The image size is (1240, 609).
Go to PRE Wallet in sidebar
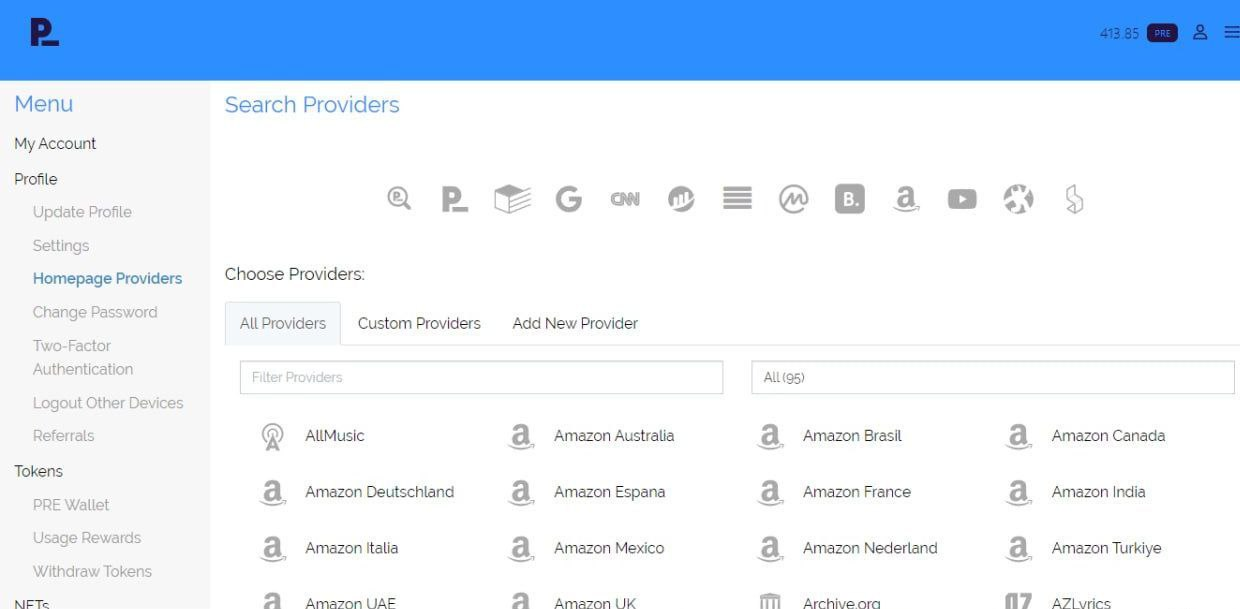(71, 505)
